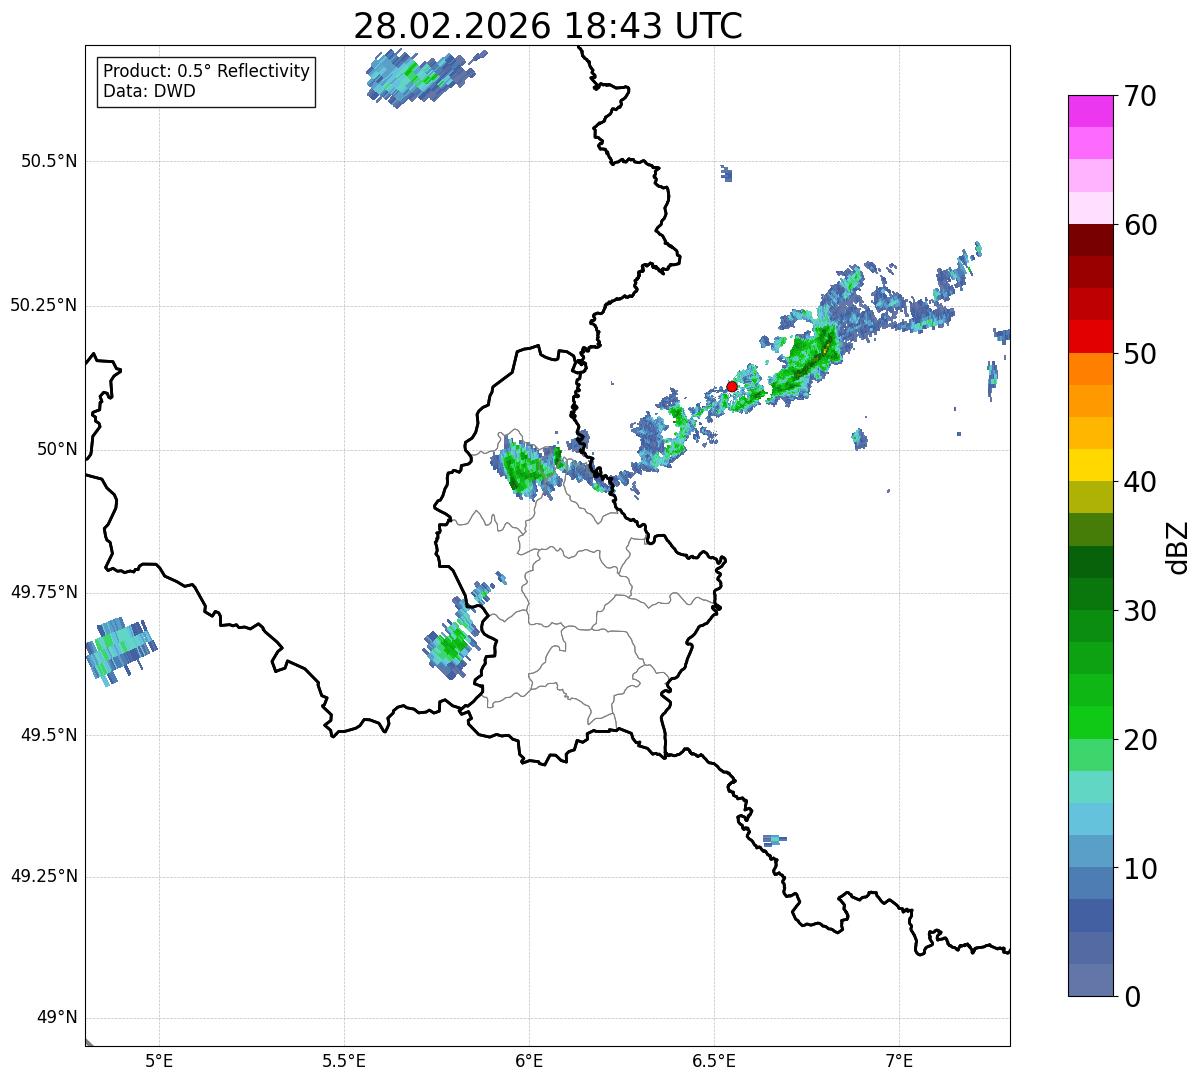This screenshot has height=1081, width=1202.
Task: Click the "7°E" longitude label
Action: pyautogui.click(x=899, y=1062)
